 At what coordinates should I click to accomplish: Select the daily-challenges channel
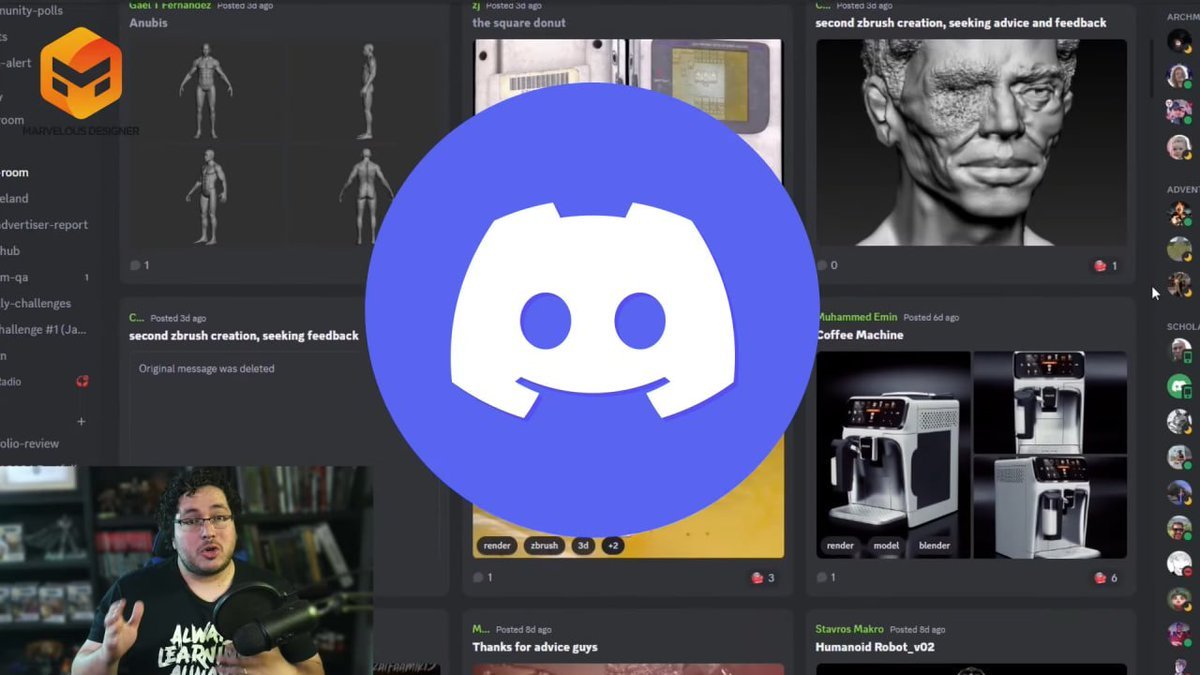pyautogui.click(x=35, y=303)
